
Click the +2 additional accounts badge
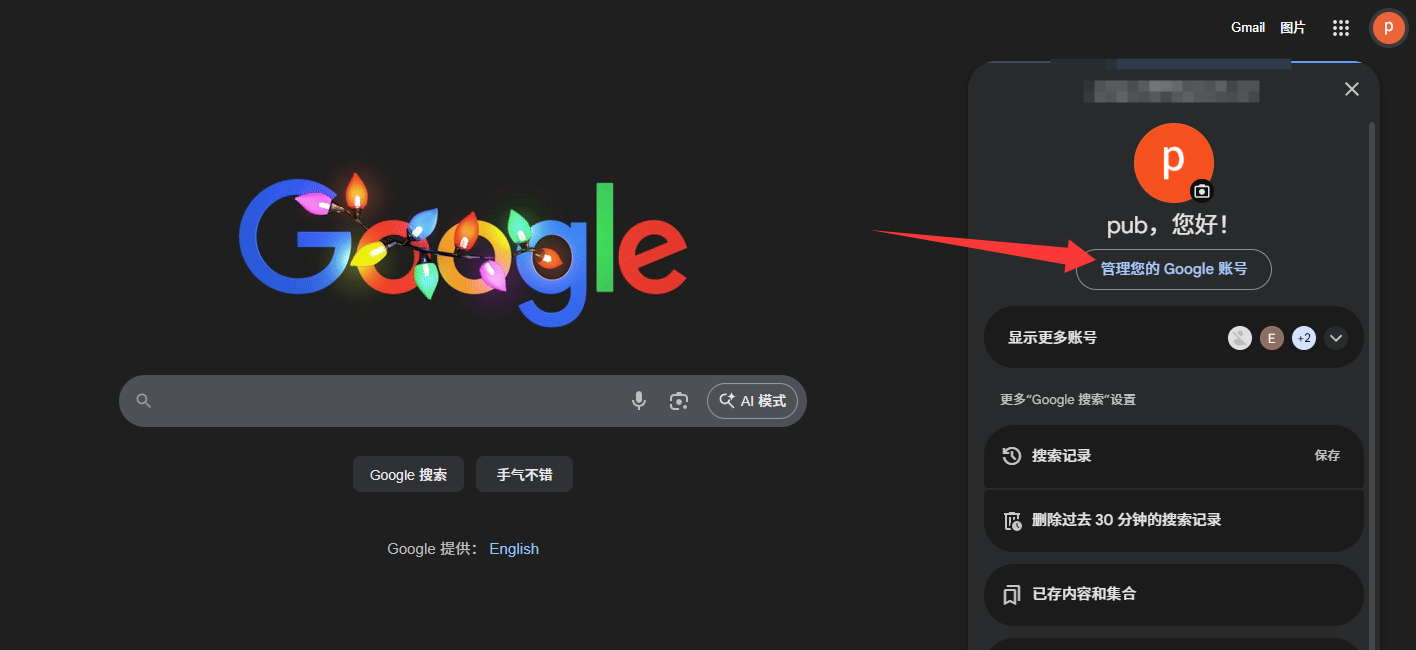[1304, 338]
